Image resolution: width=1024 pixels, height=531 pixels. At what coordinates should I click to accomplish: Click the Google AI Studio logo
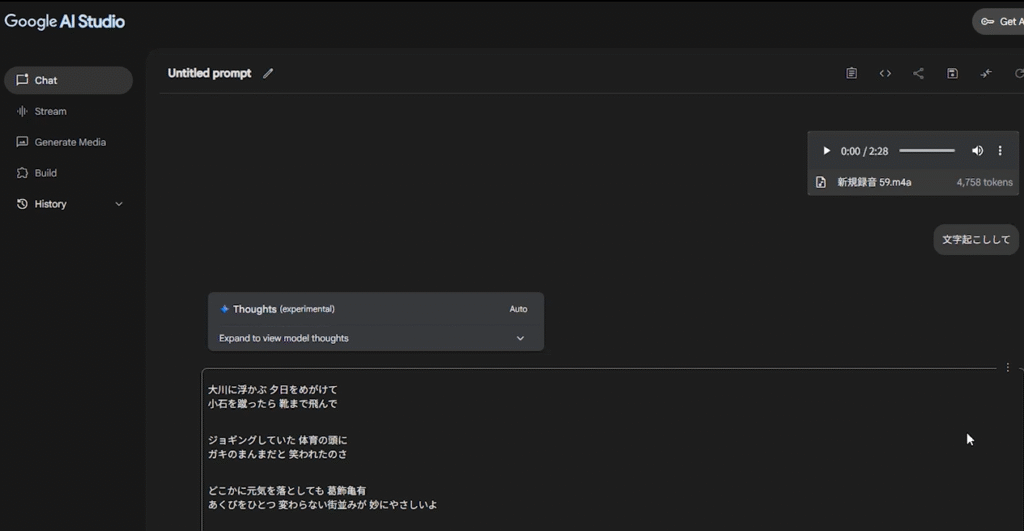(64, 22)
